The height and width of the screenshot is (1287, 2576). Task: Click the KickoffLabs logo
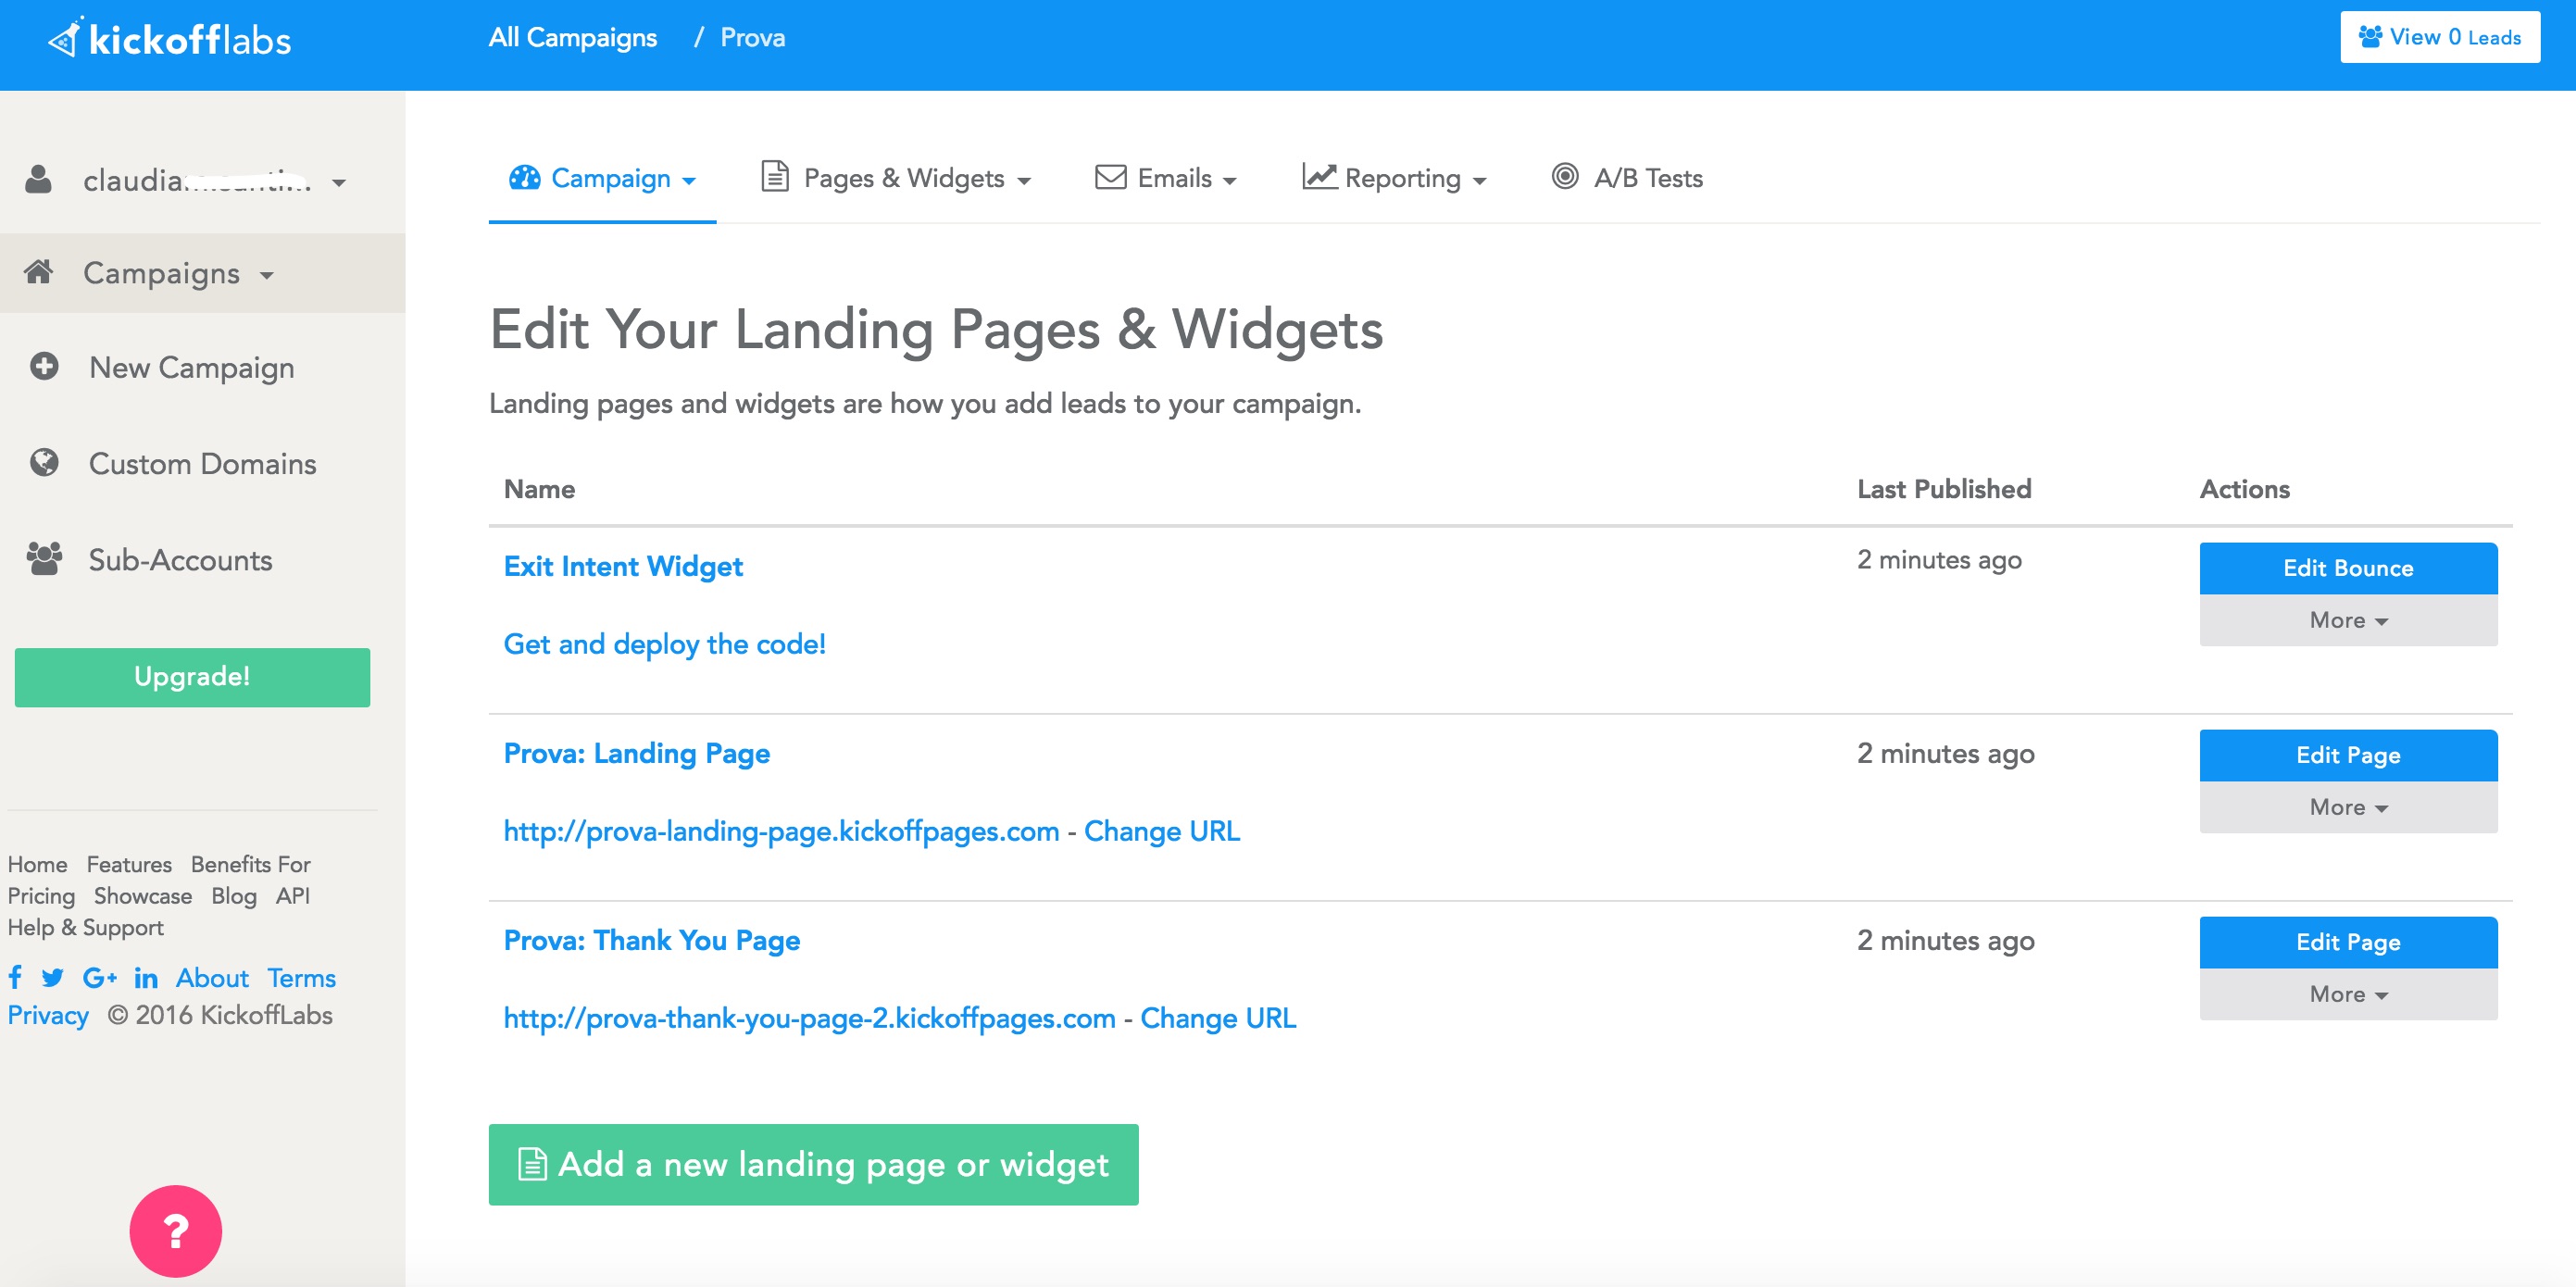point(170,39)
